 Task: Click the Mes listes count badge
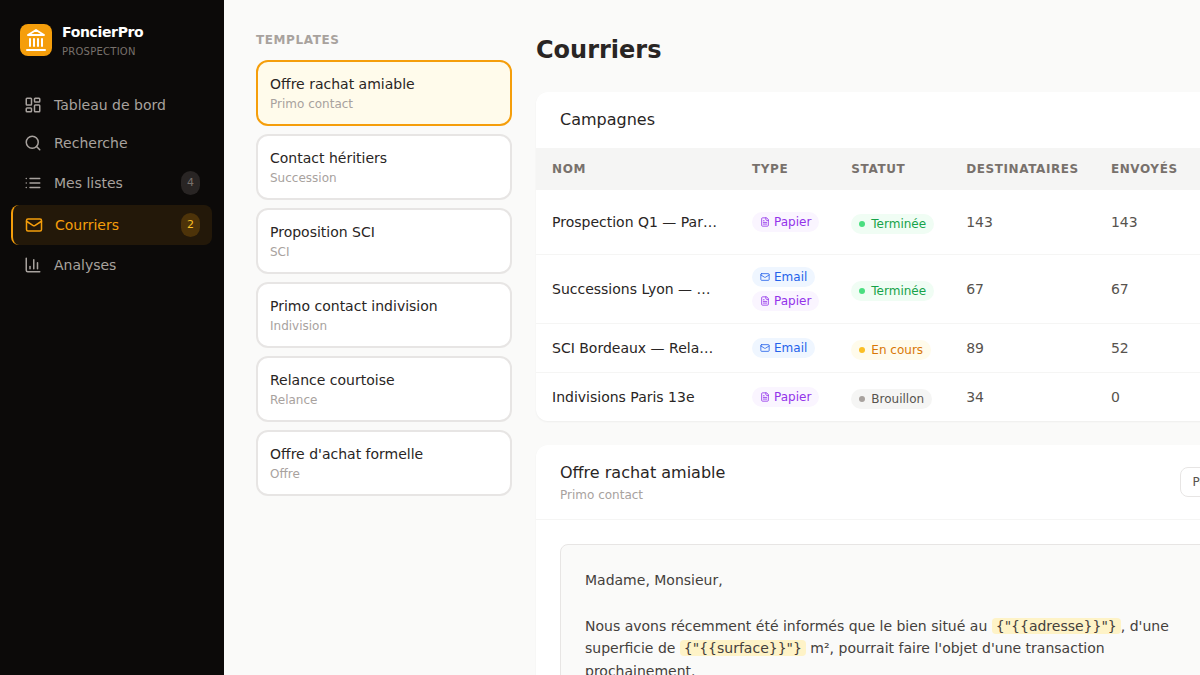pyautogui.click(x=190, y=183)
